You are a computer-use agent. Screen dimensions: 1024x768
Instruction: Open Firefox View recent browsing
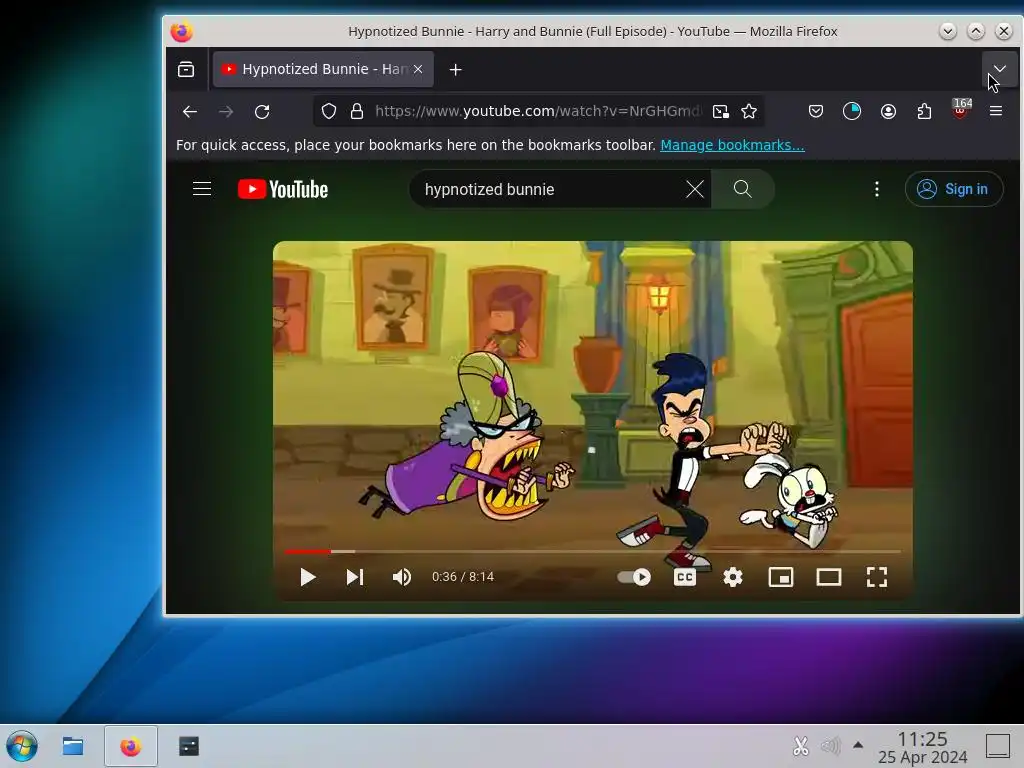(x=186, y=69)
